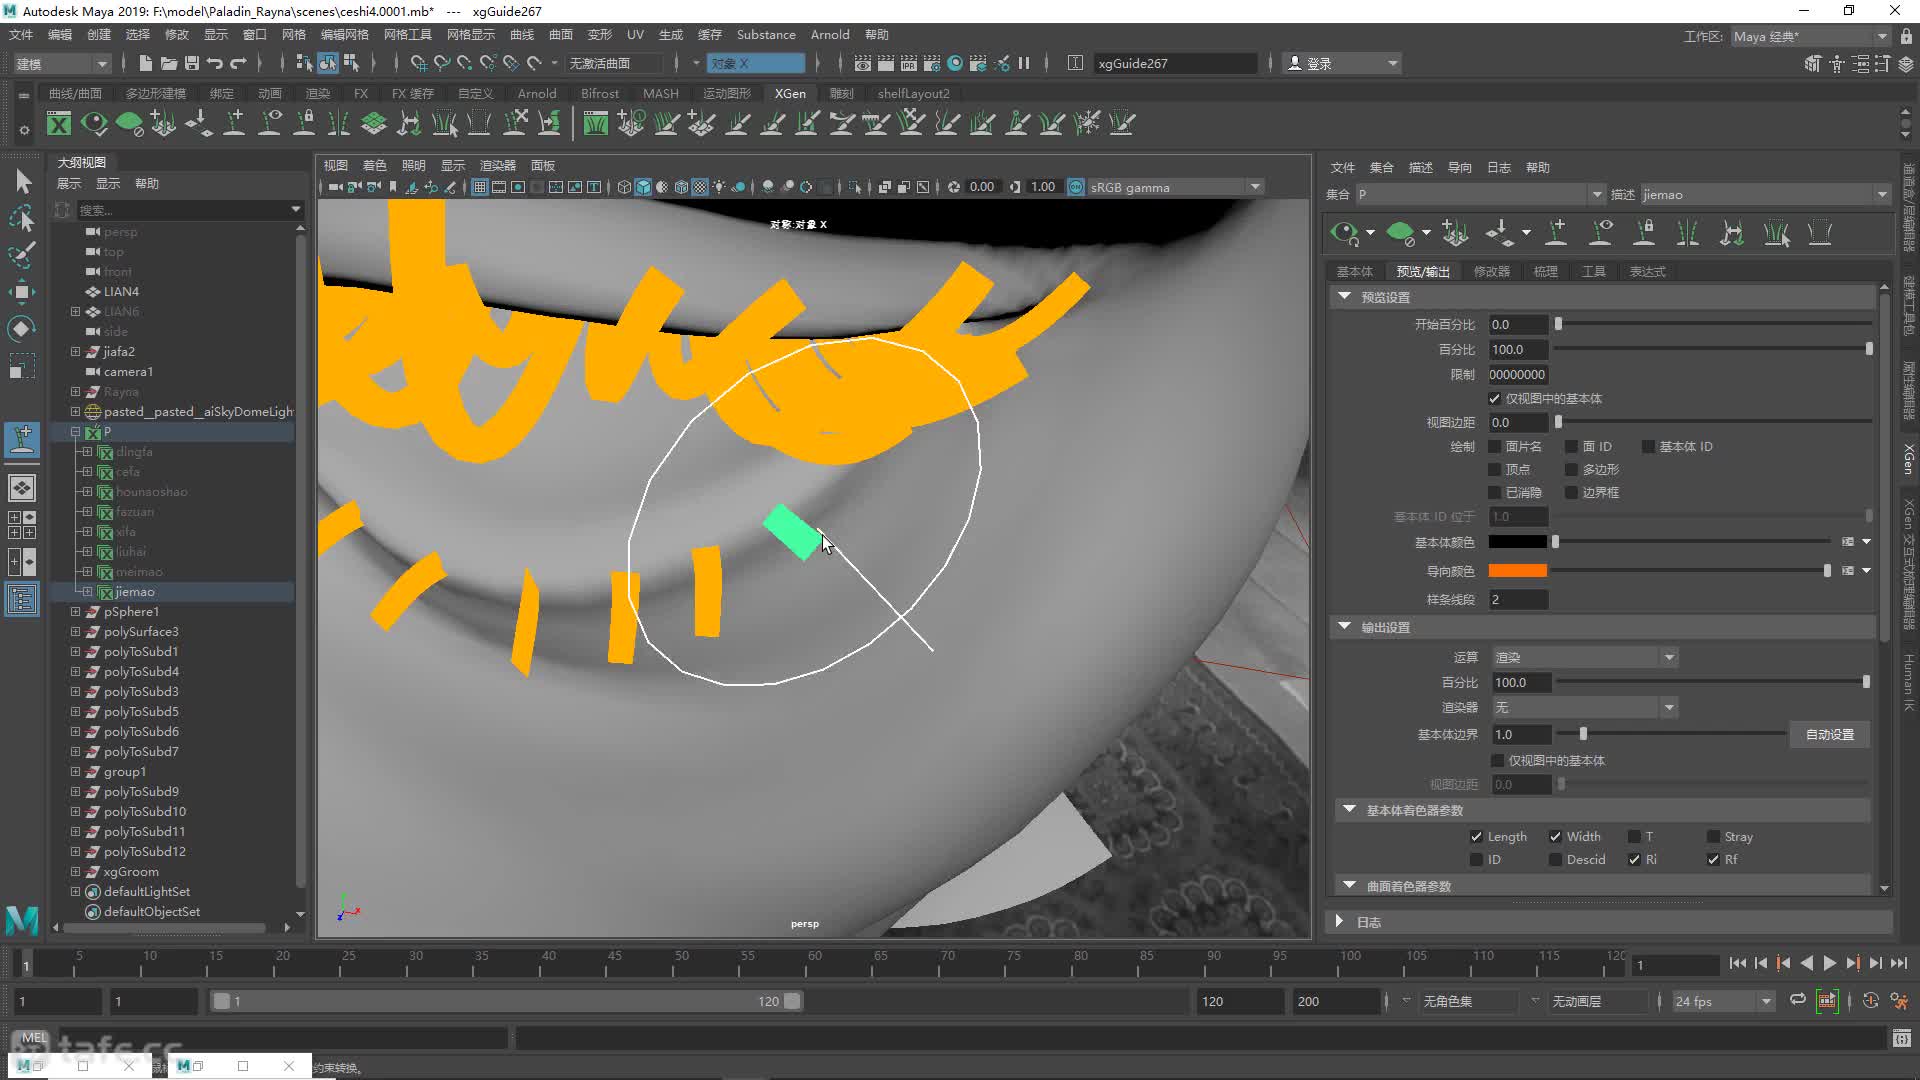1920x1080 pixels.
Task: Click the black 基本体颜色 swatch
Action: (1517, 543)
